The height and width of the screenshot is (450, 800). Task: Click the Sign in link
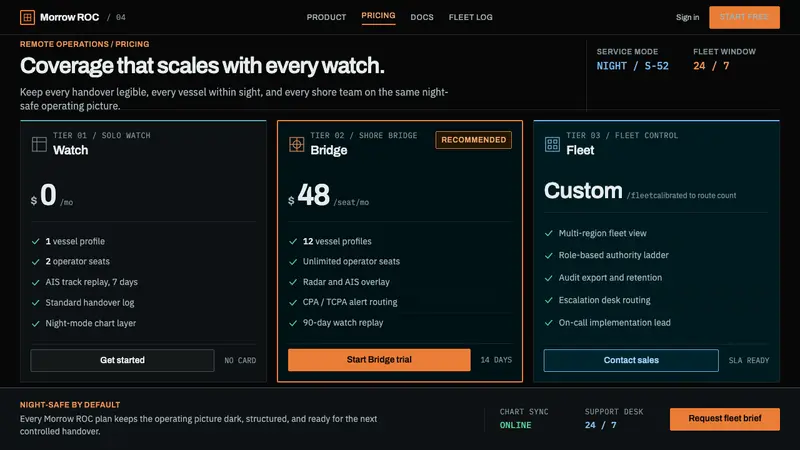tap(687, 17)
